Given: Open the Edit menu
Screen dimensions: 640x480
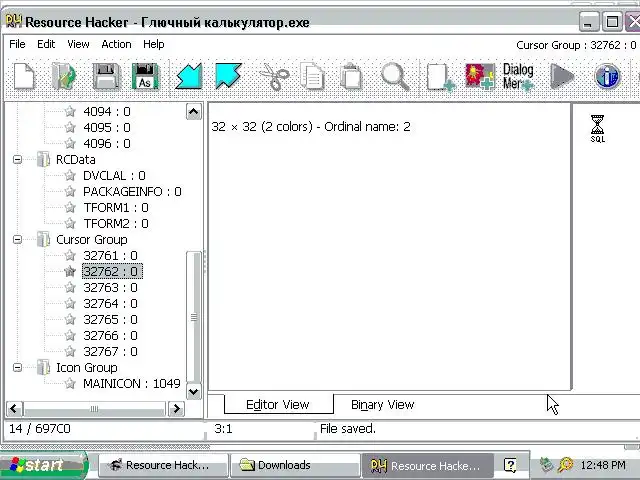Looking at the screenshot, I should click(x=46, y=44).
